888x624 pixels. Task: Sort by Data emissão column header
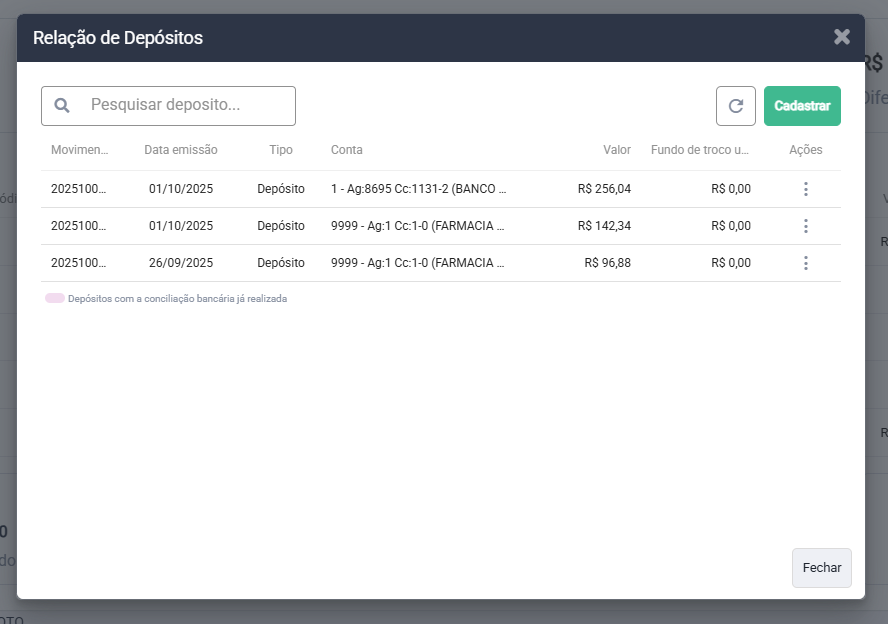pos(180,150)
